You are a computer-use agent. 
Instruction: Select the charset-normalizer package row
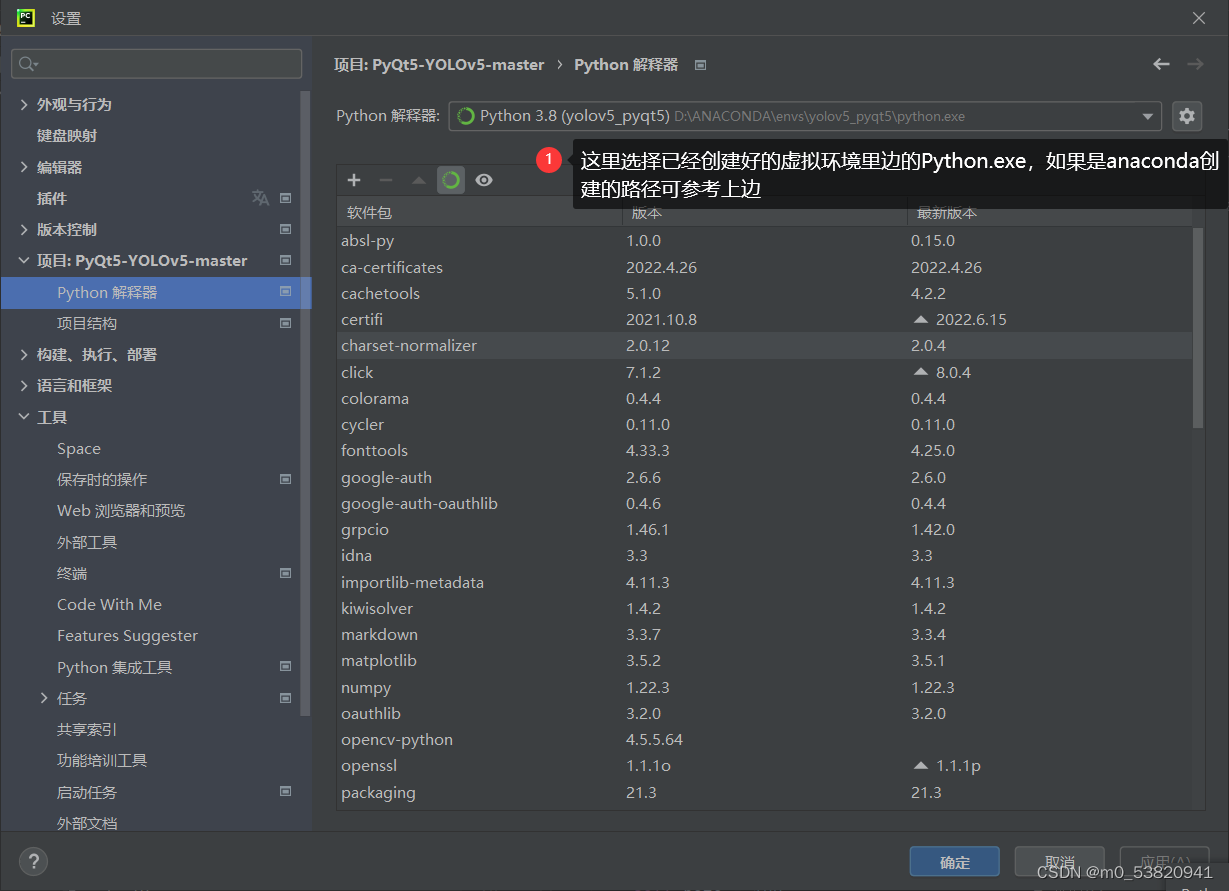coord(764,346)
